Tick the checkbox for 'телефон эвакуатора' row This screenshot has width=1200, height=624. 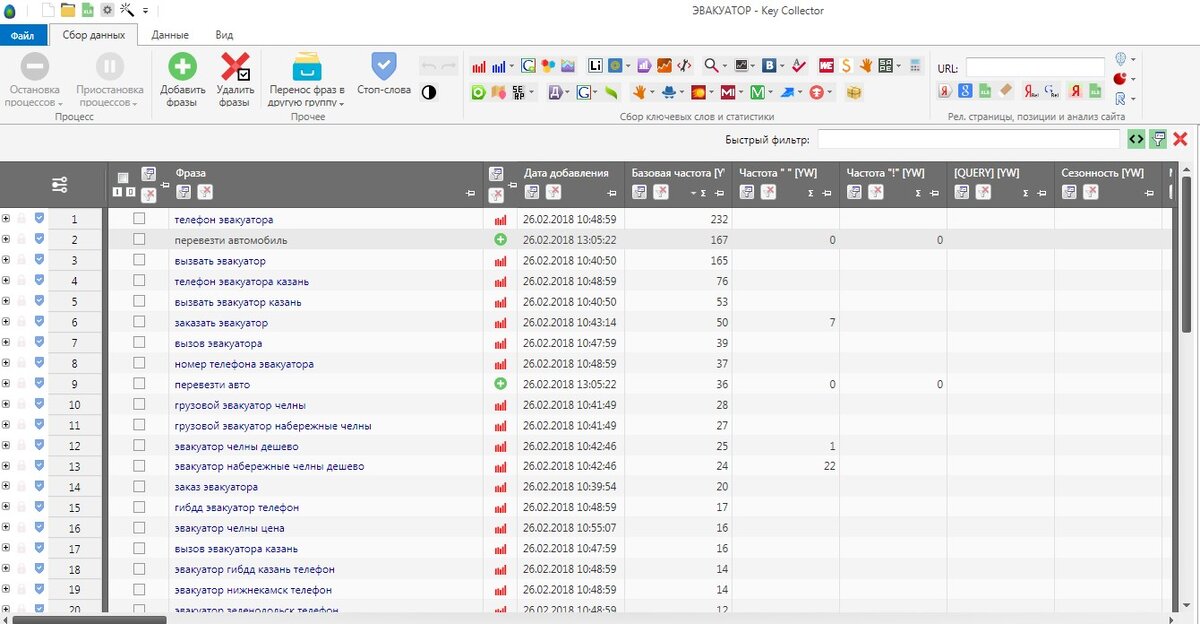coord(139,219)
